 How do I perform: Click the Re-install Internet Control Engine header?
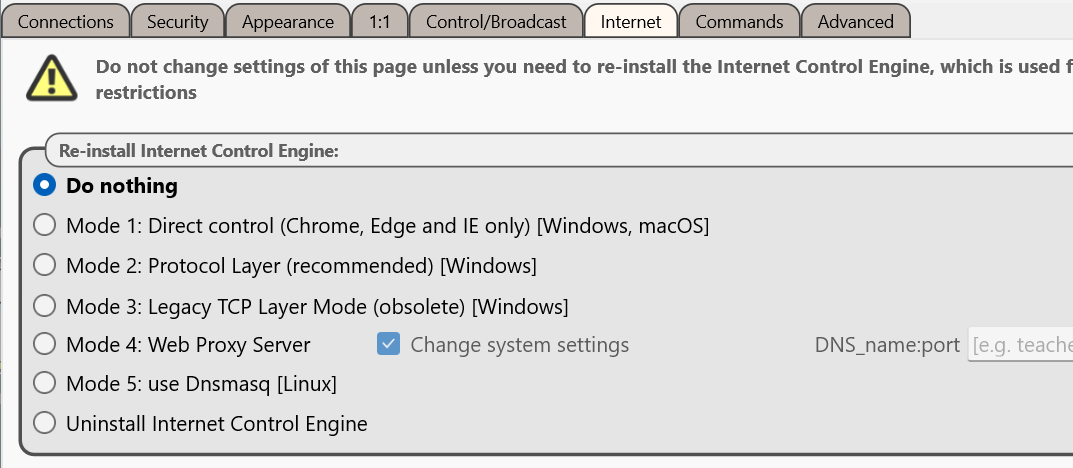tap(198, 151)
